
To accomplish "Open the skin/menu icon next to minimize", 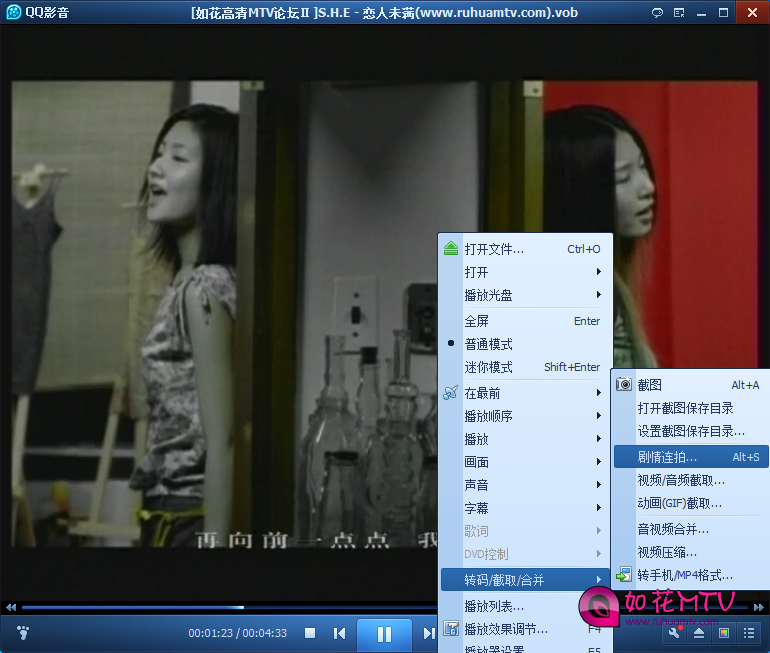I will [x=679, y=13].
